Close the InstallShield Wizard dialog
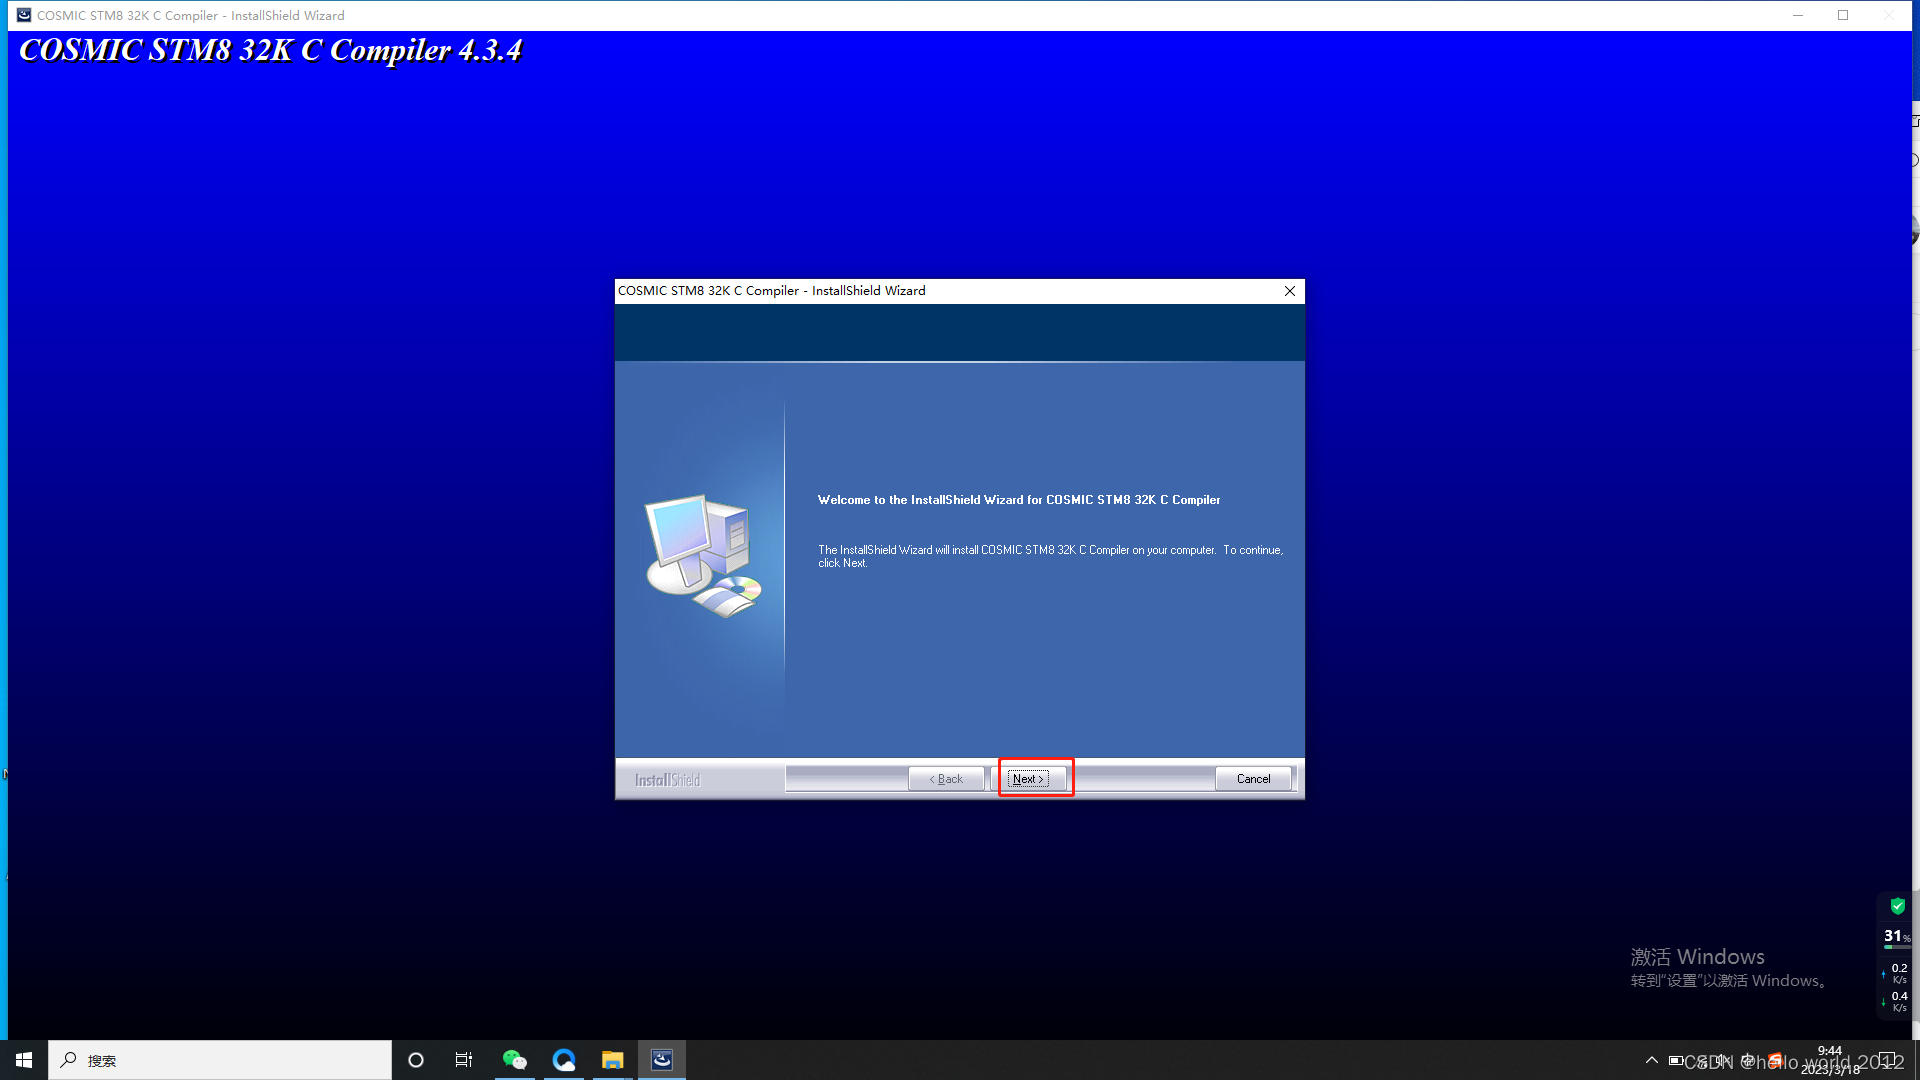Screen dimensions: 1920x1080 [1290, 291]
